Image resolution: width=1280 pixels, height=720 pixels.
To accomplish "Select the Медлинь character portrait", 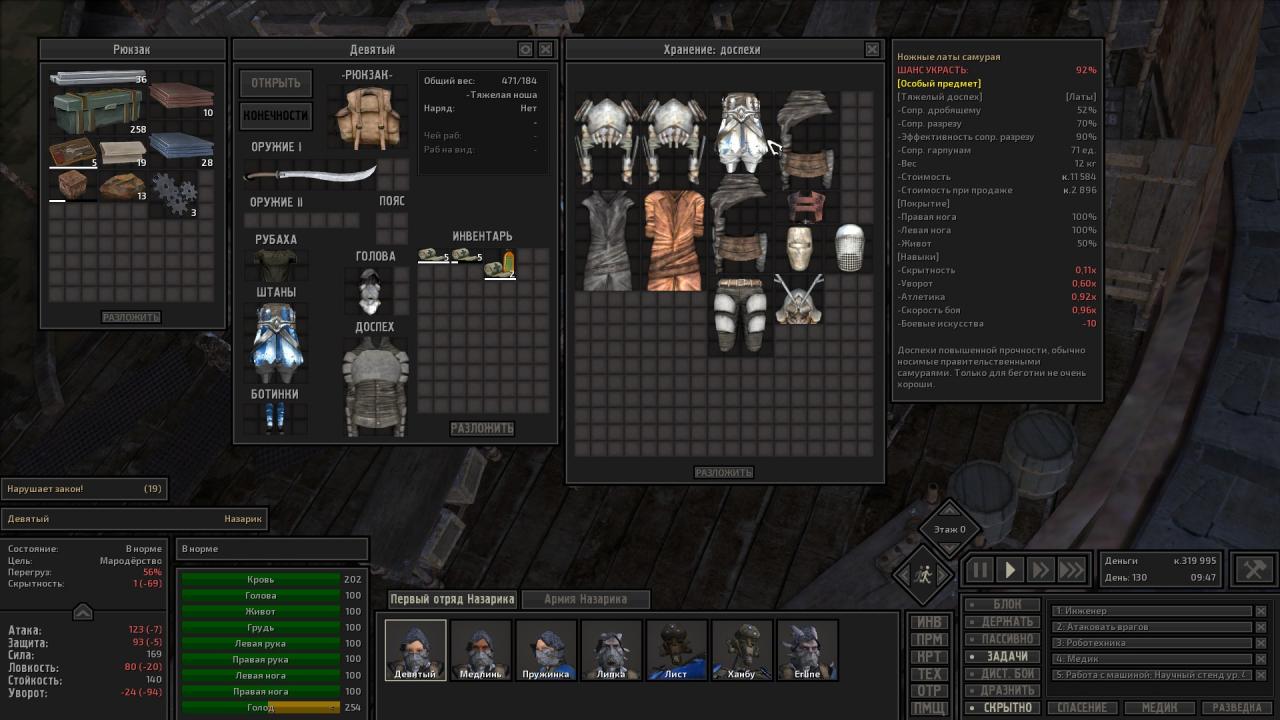I will point(480,650).
